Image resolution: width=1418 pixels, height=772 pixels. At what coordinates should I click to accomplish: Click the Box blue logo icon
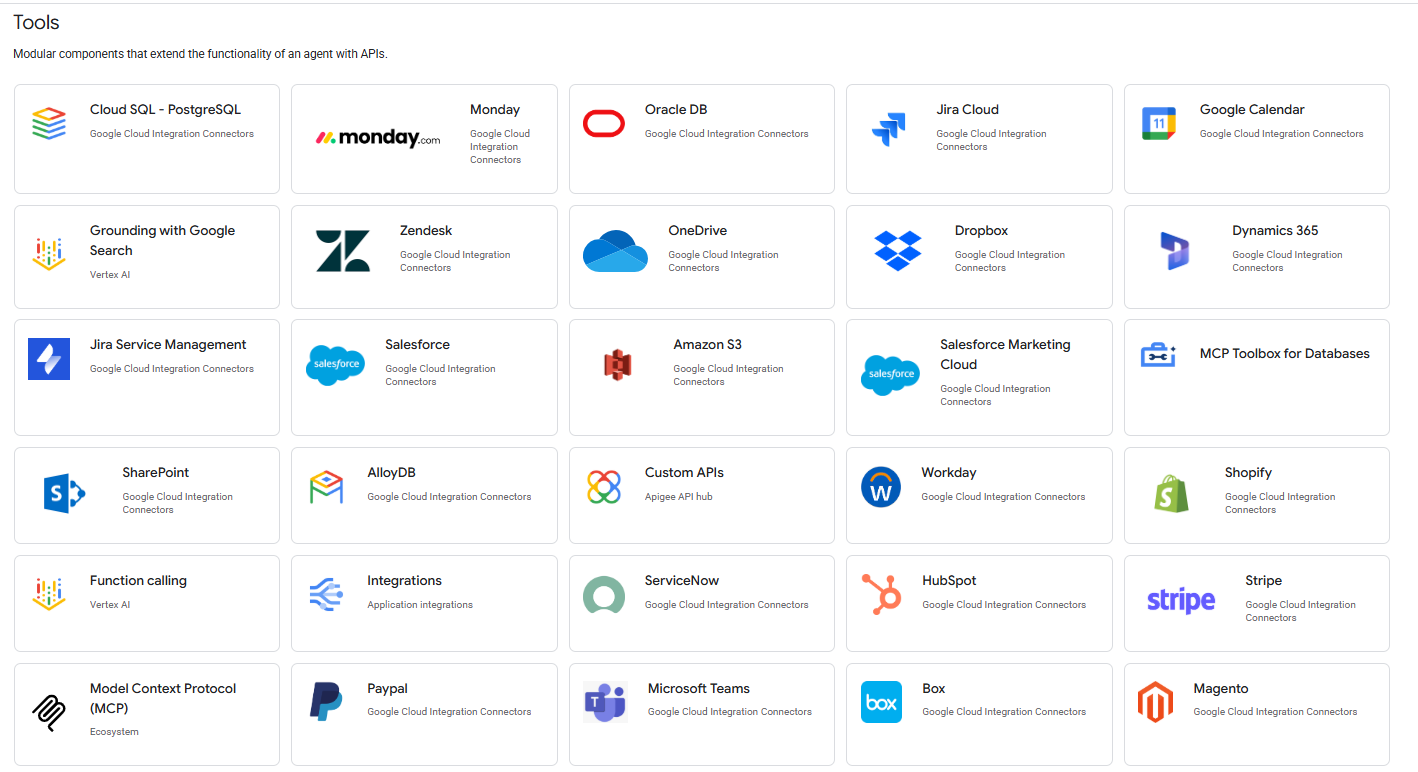click(x=881, y=702)
